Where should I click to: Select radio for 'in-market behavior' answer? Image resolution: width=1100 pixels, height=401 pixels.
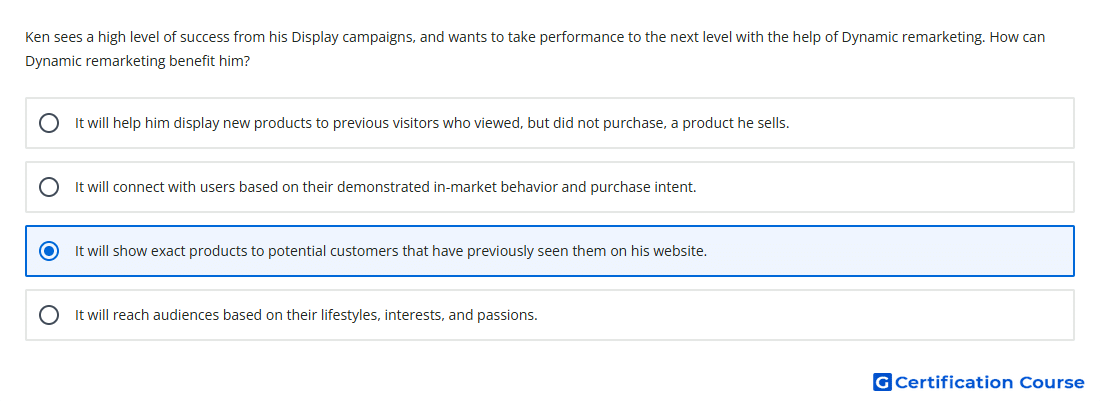[49, 187]
